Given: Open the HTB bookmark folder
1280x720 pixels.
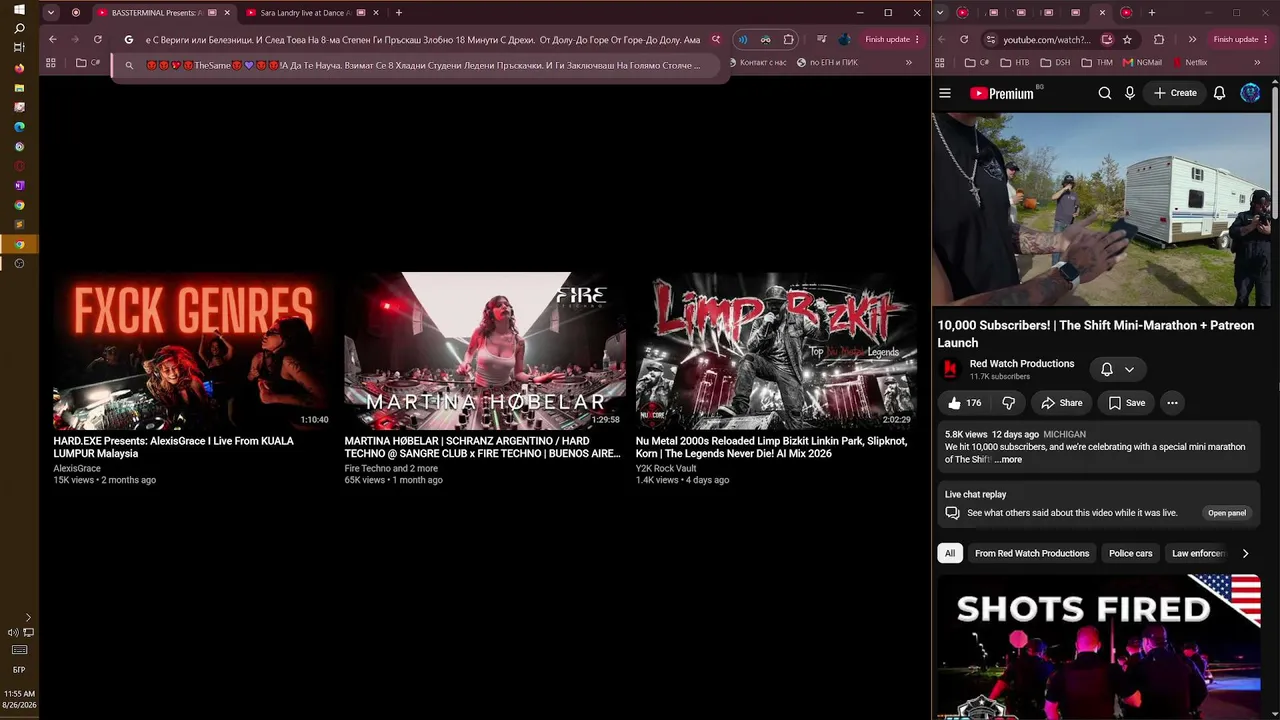Looking at the screenshot, I should [x=1014, y=63].
